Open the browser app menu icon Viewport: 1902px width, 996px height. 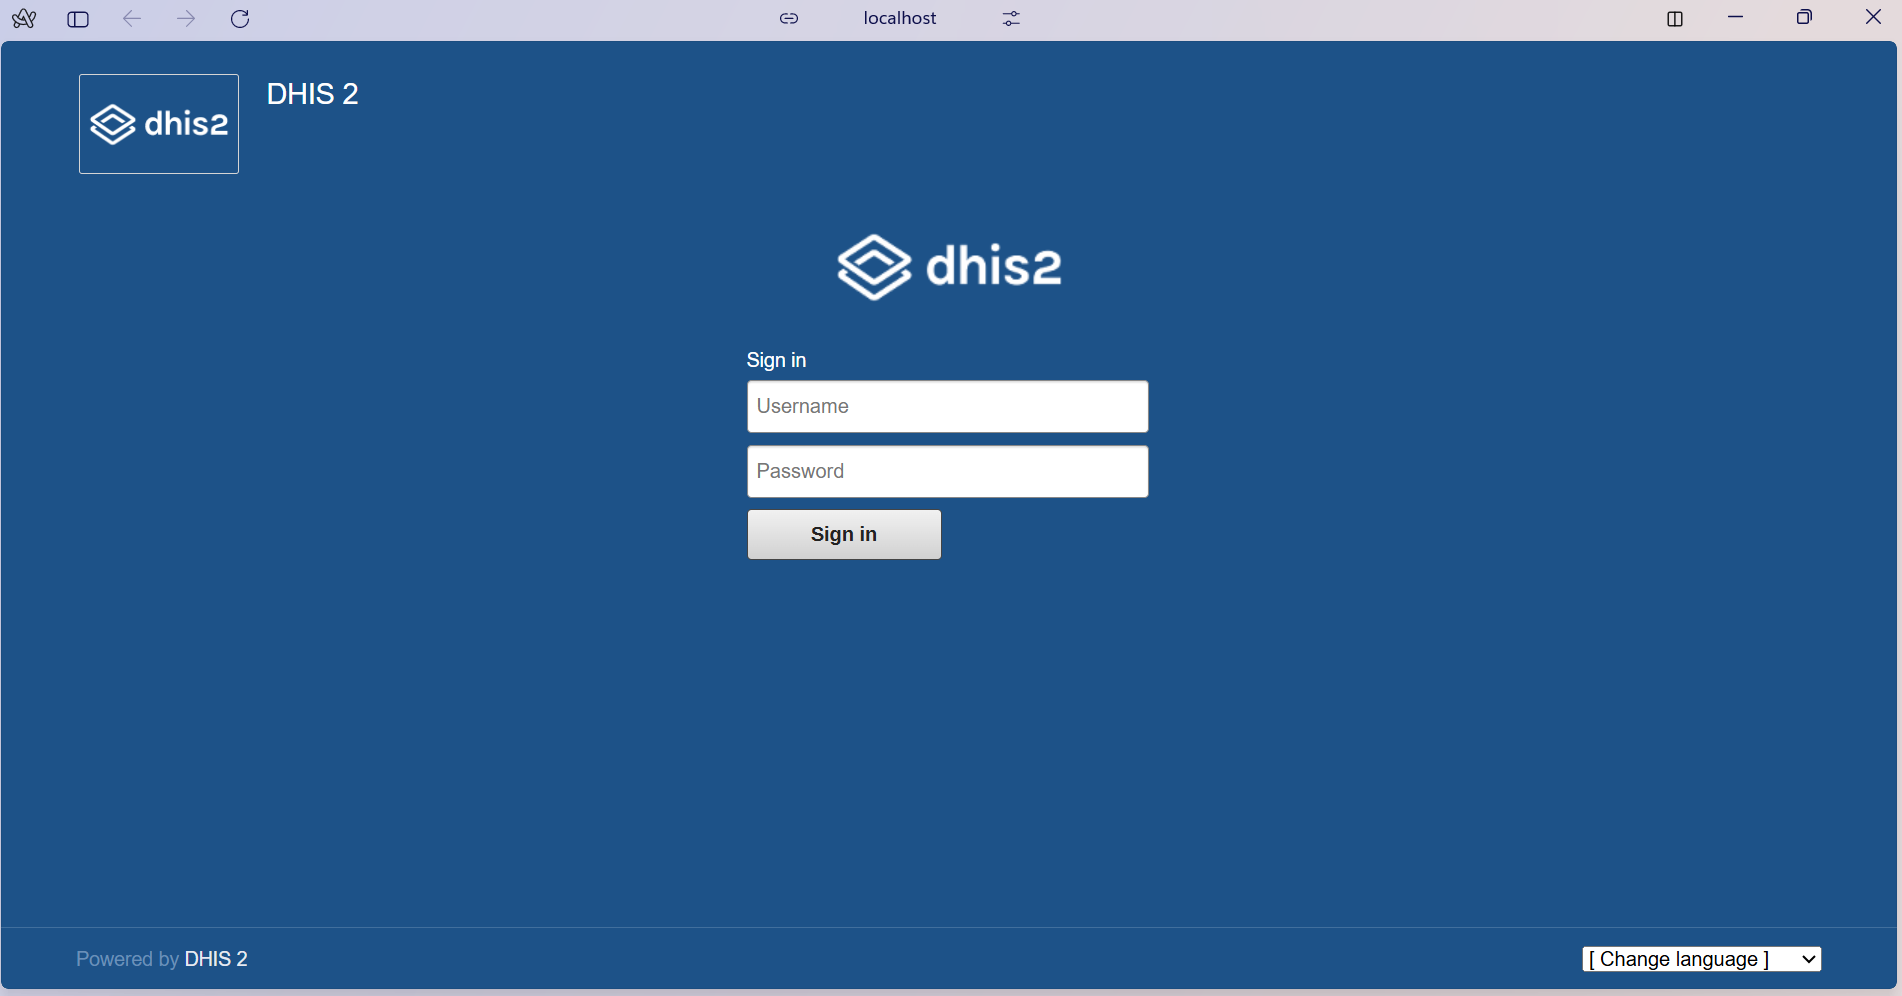point(24,19)
